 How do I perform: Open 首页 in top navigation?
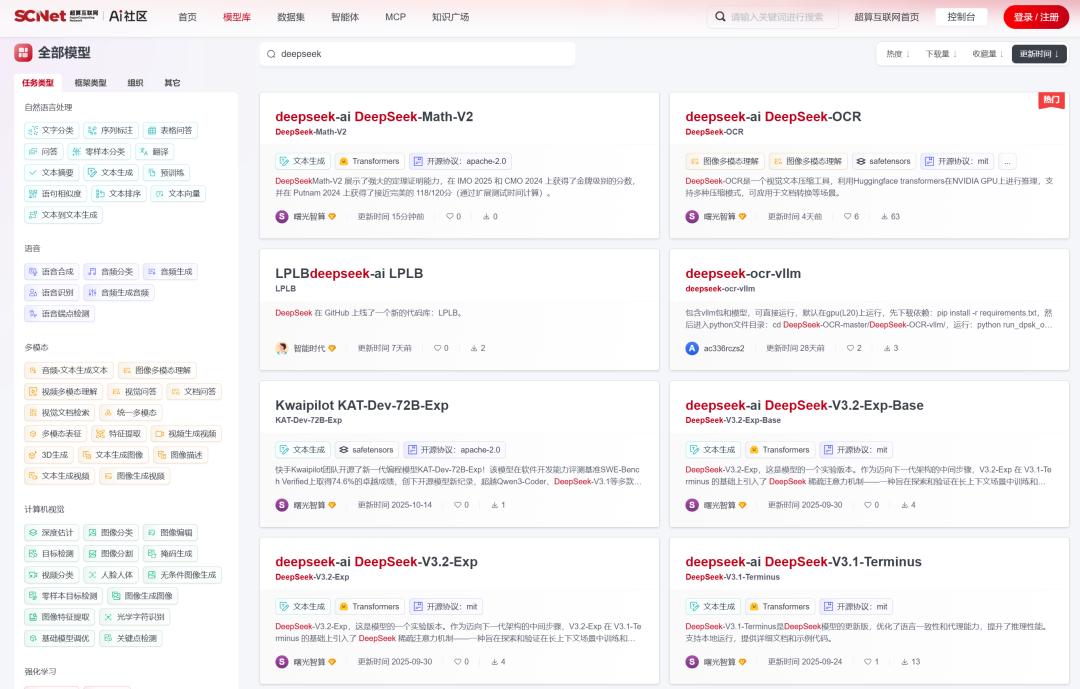click(x=187, y=17)
